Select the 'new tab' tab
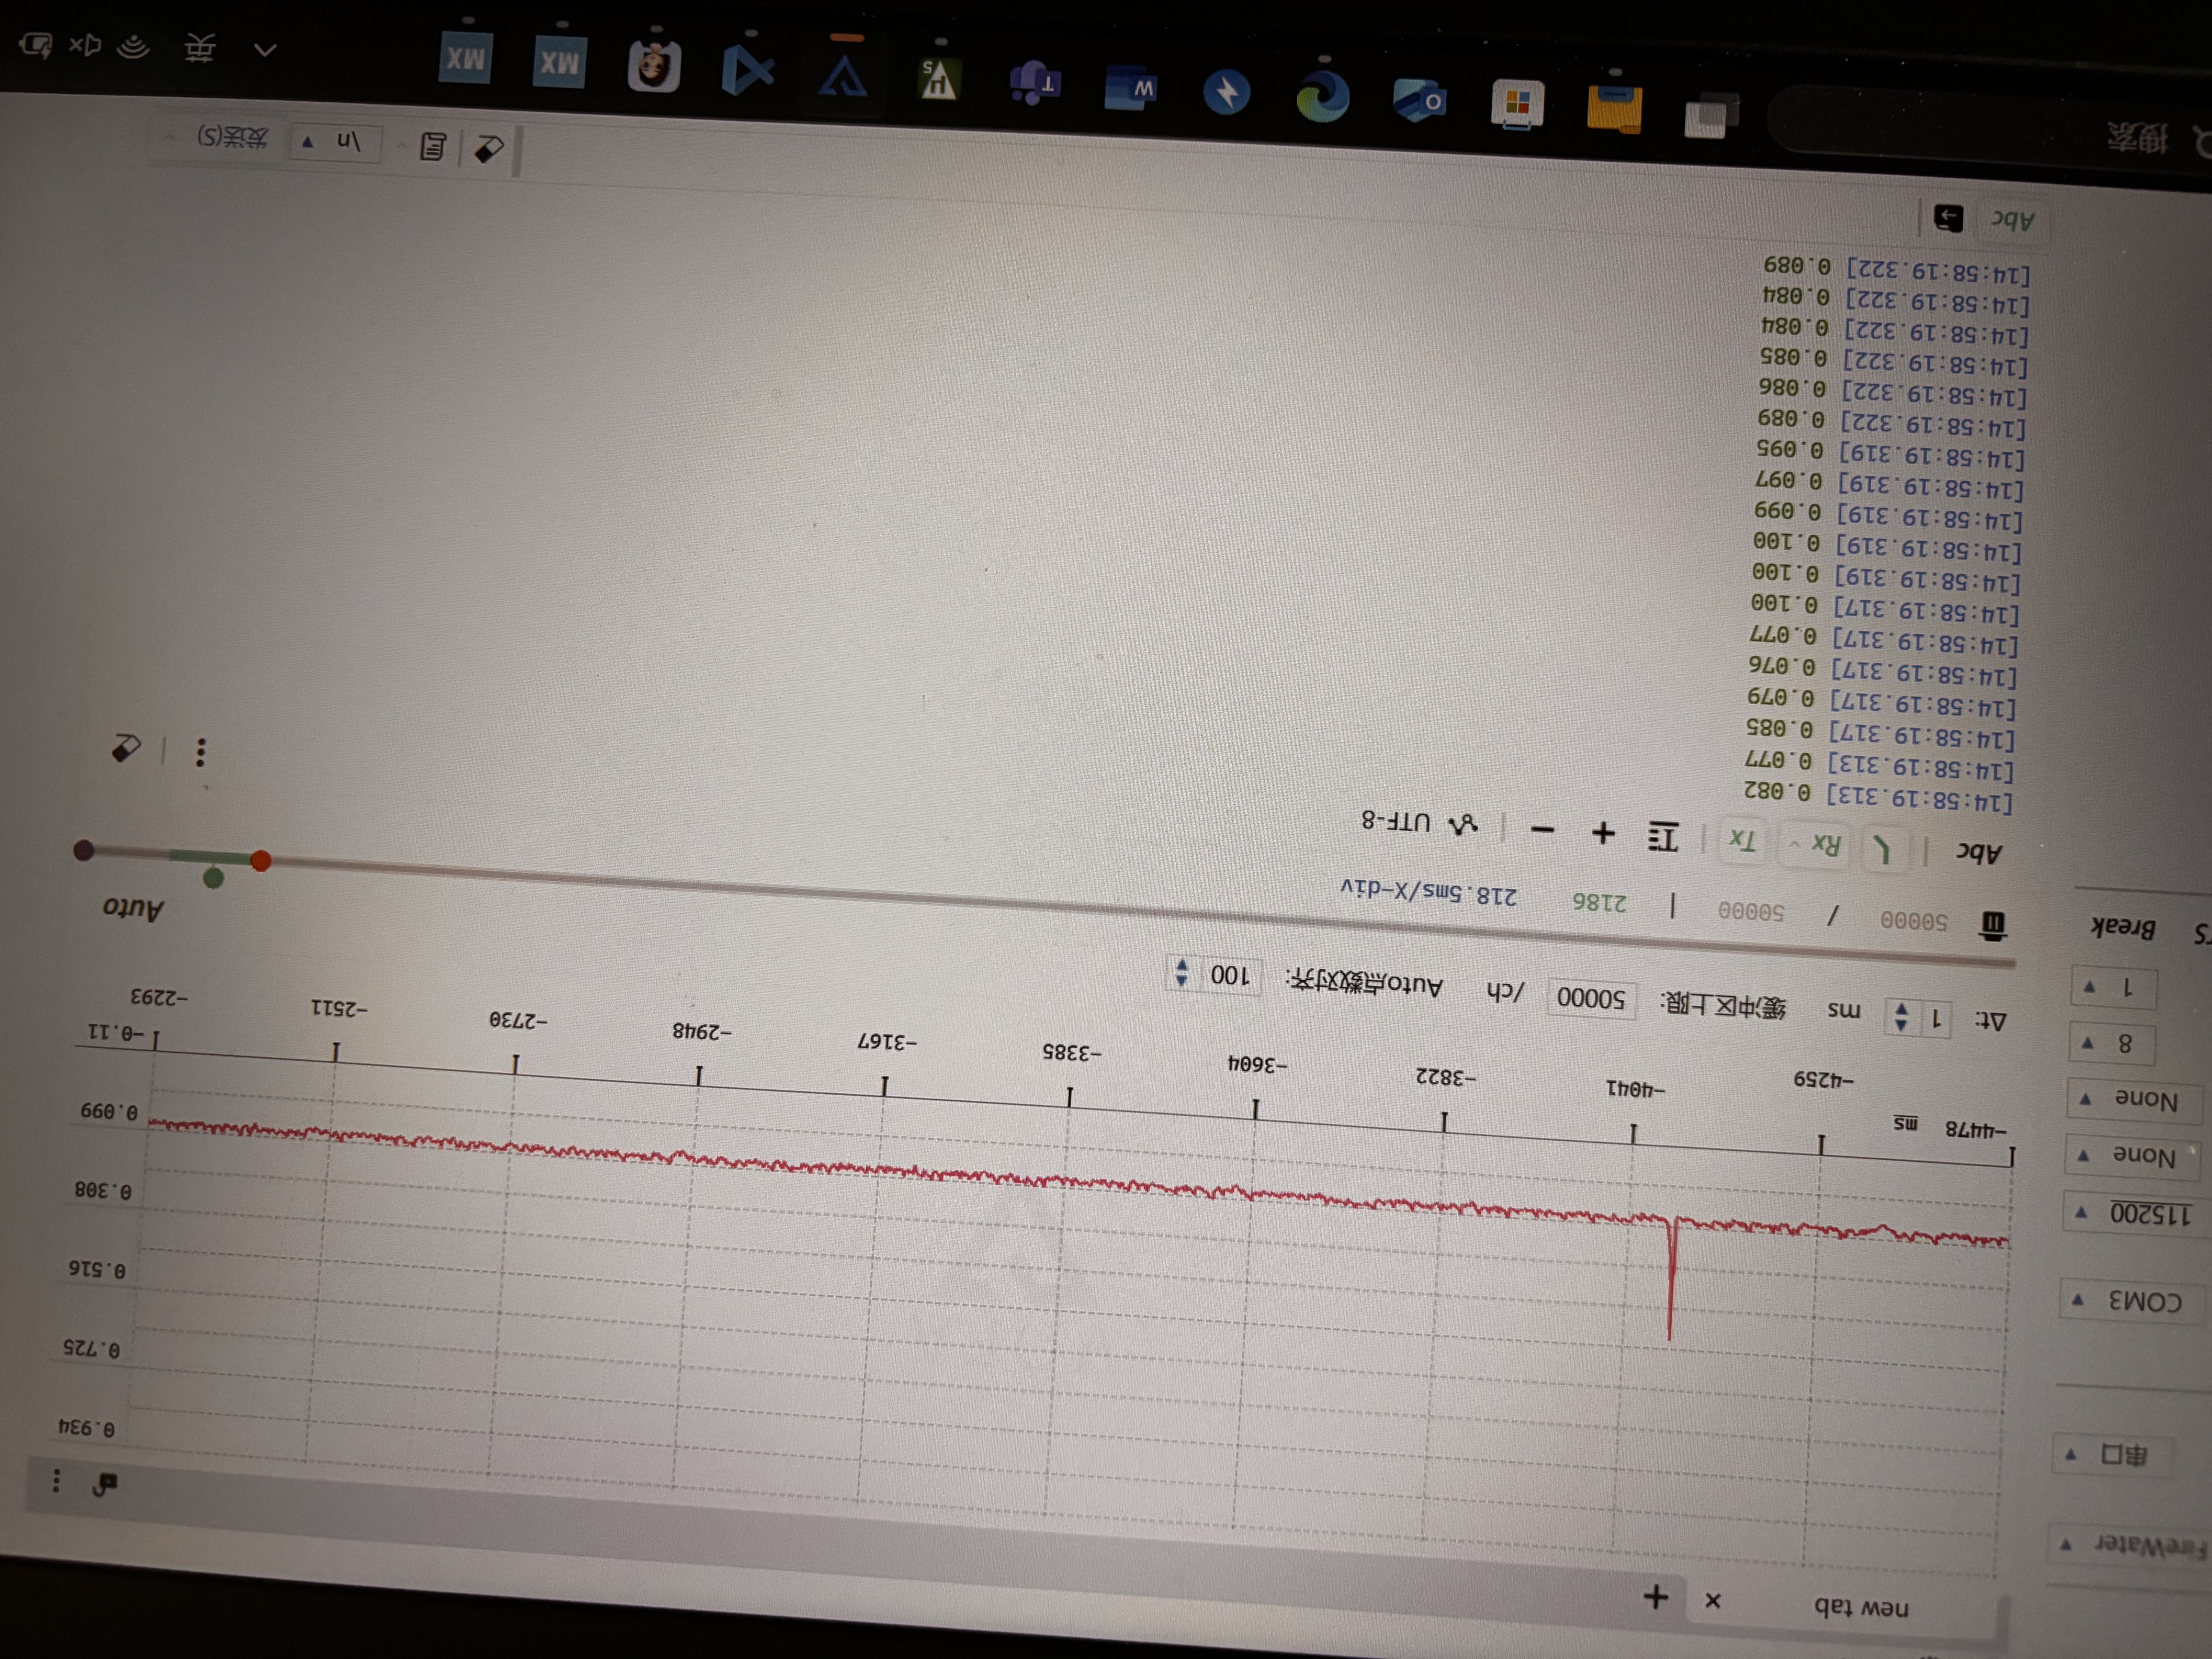The image size is (2212, 1659). (1861, 1607)
